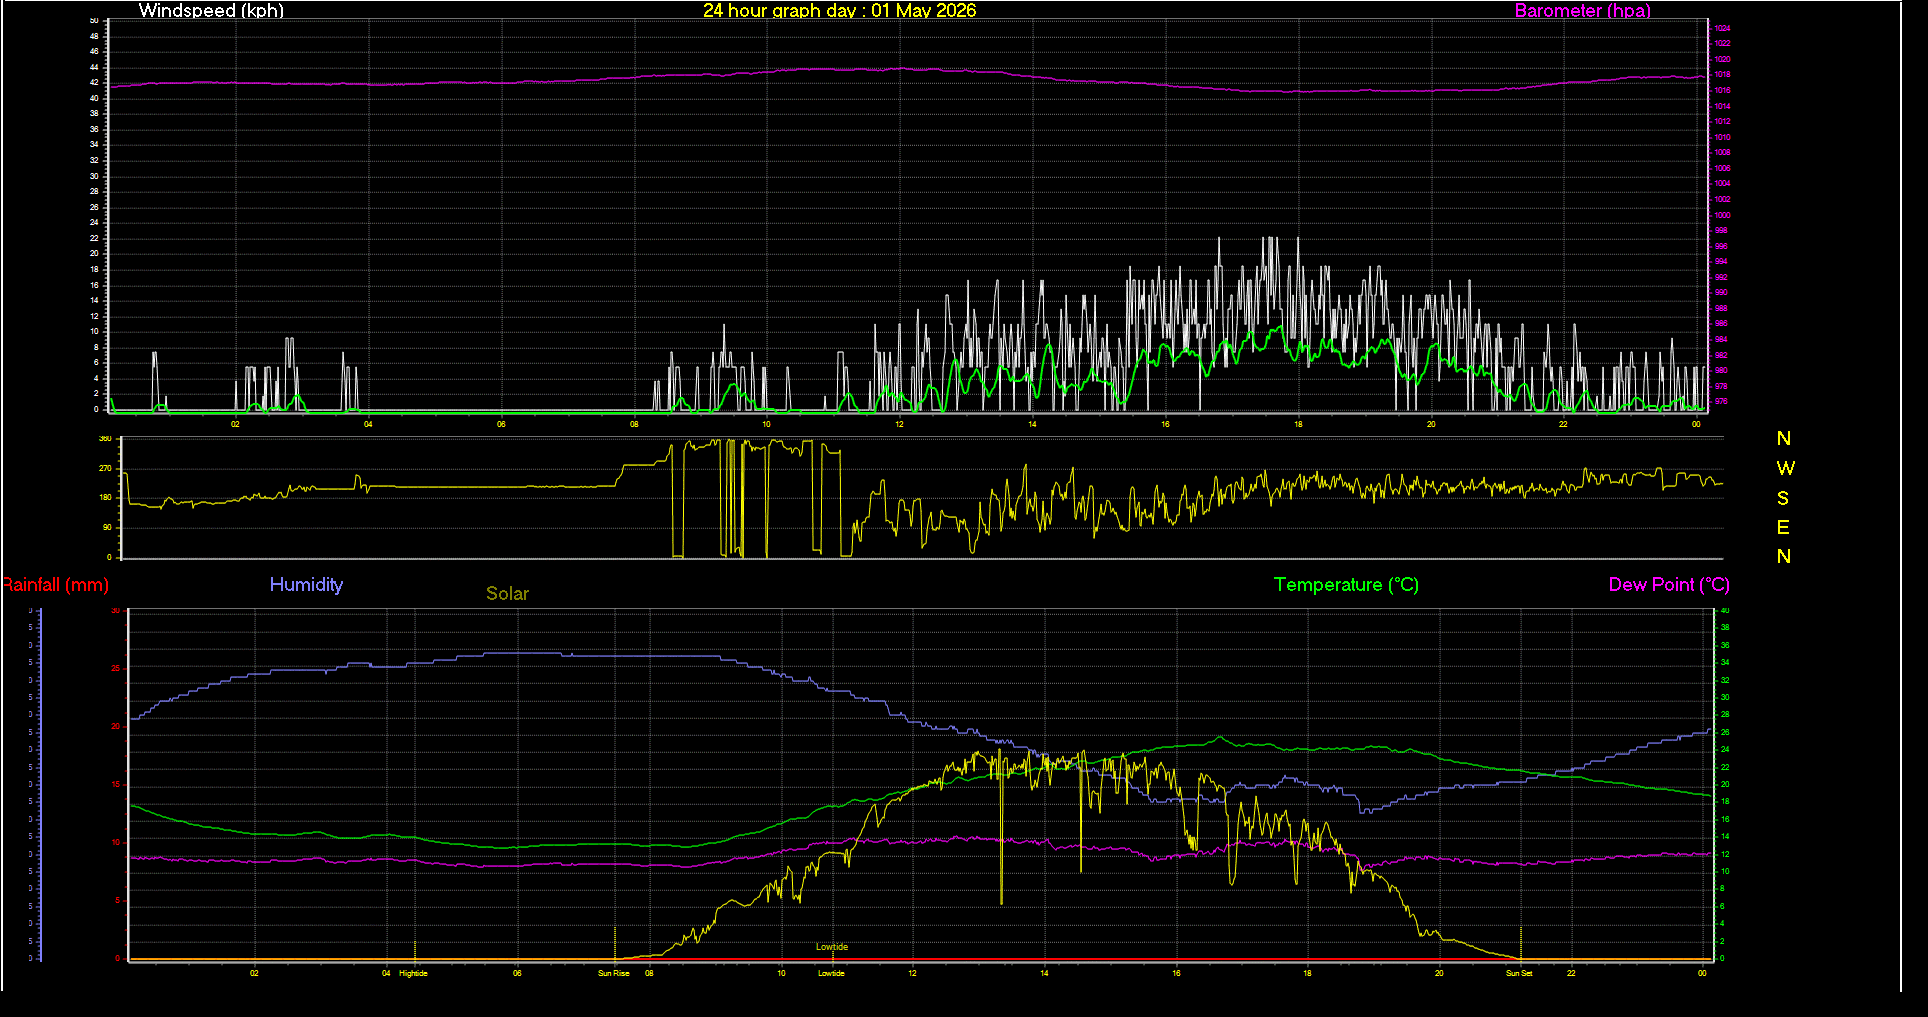Click the "Solar" legend label
Image resolution: width=1928 pixels, height=1017 pixels.
click(507, 594)
